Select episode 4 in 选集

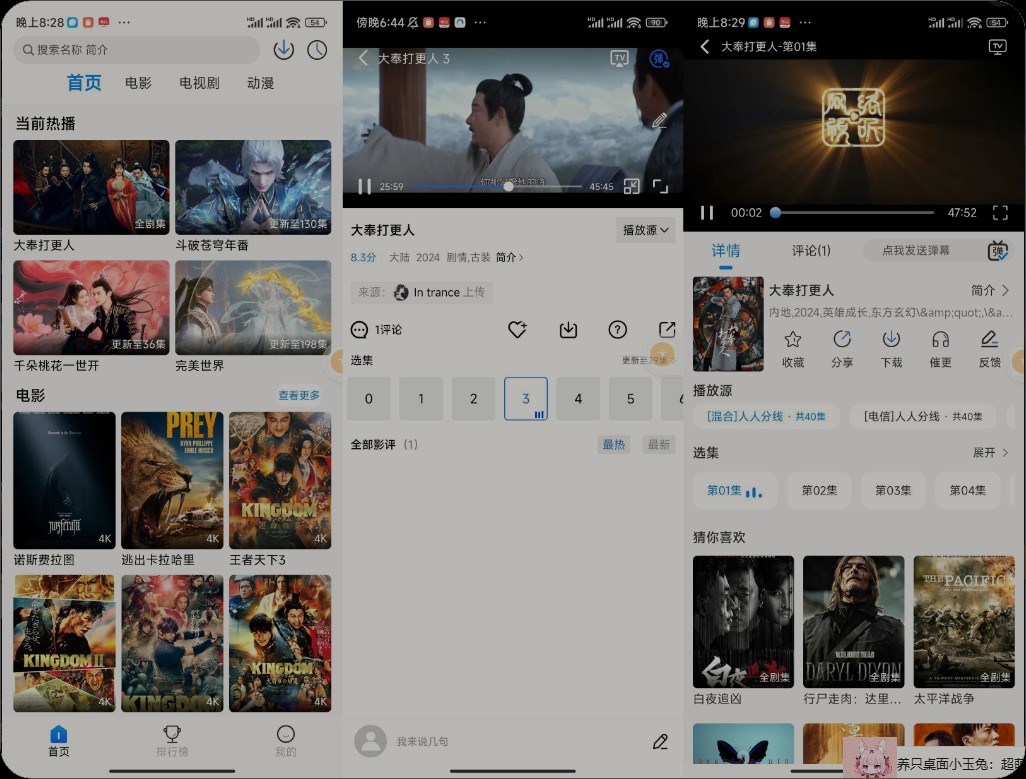tap(578, 398)
